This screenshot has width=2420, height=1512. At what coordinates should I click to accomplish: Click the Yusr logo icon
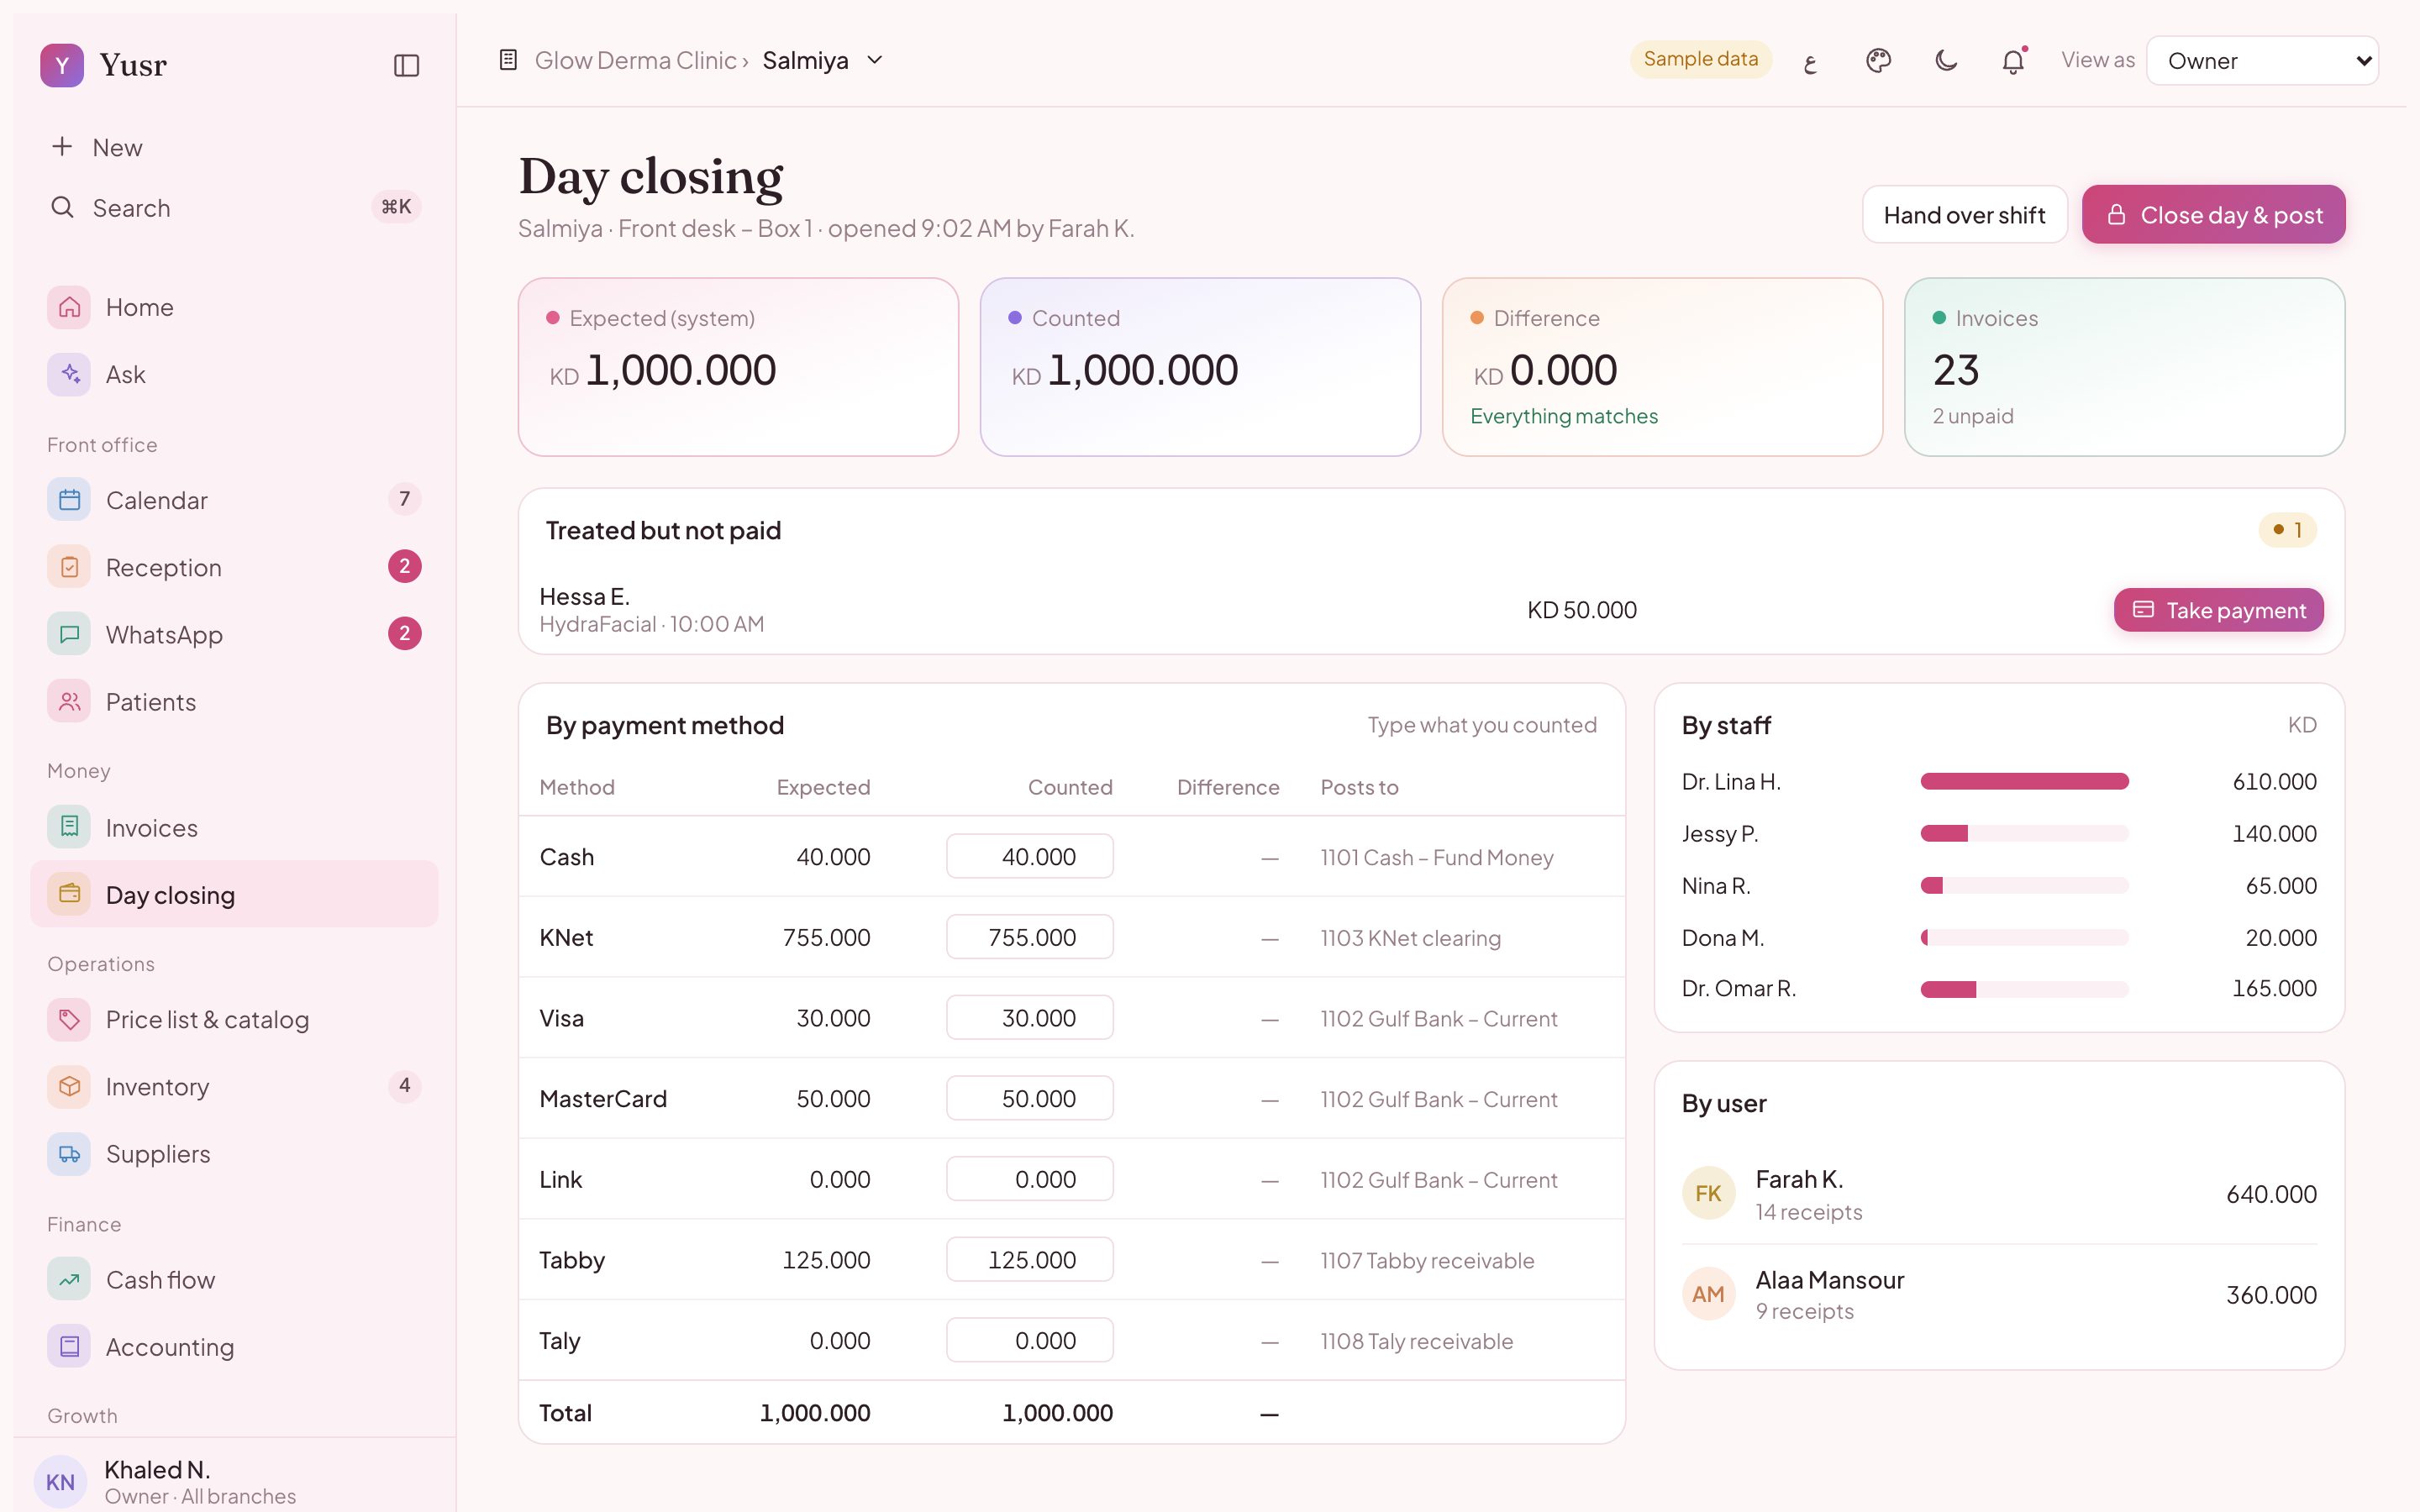point(62,65)
